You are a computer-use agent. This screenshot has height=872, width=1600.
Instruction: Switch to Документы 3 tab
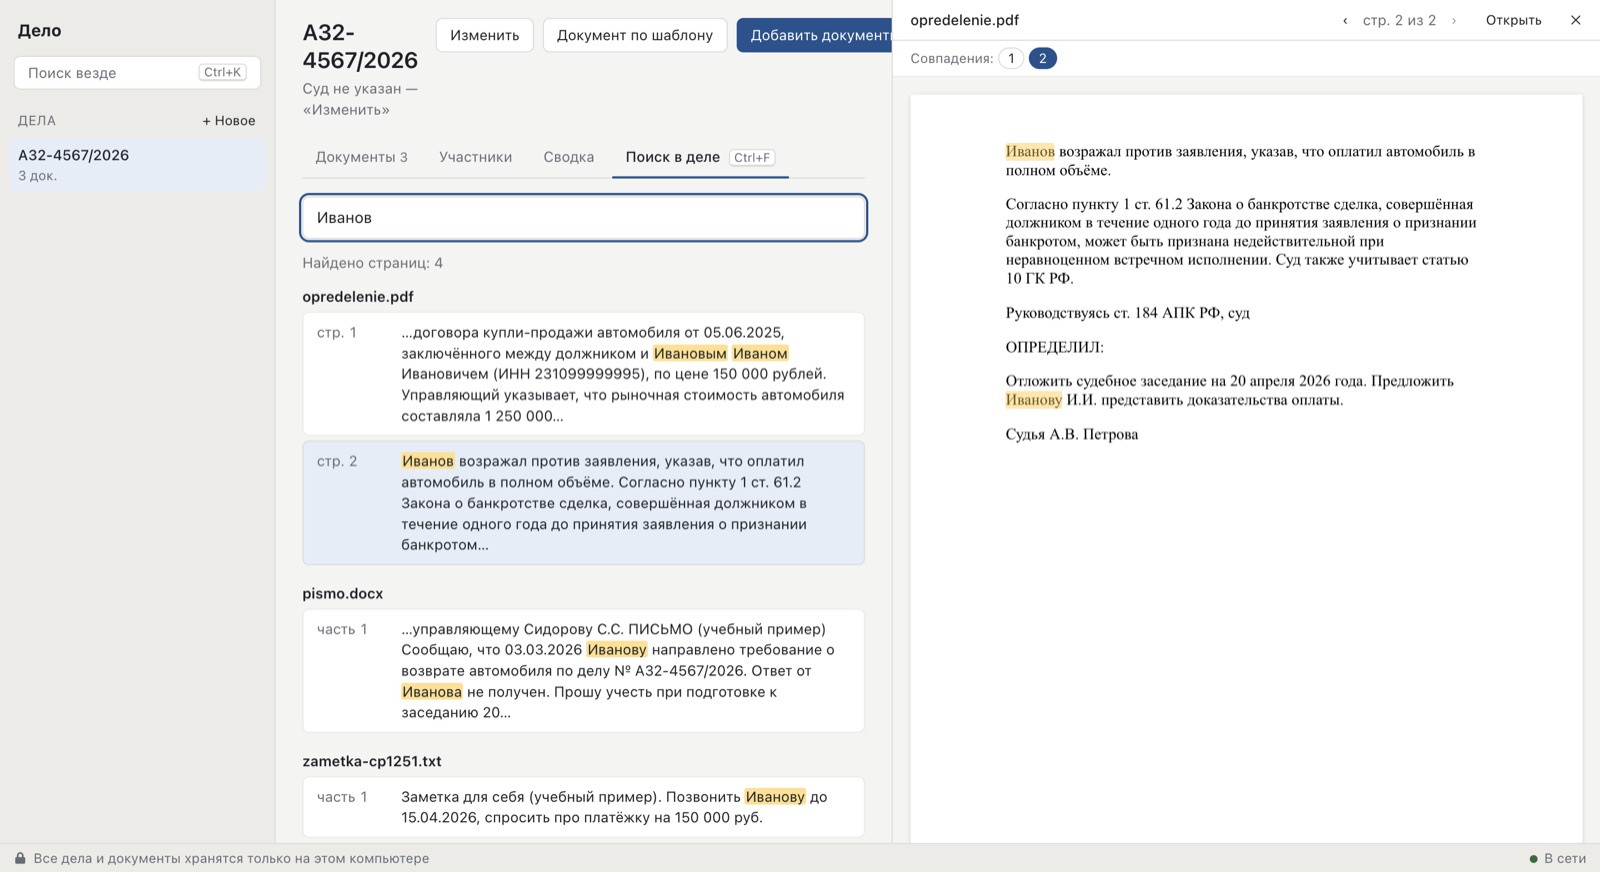pyautogui.click(x=361, y=157)
